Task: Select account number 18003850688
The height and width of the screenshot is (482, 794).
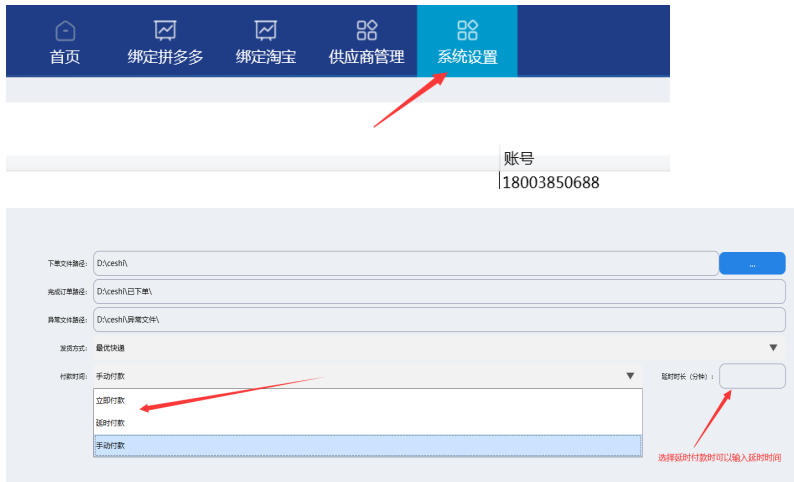Action: pos(550,183)
